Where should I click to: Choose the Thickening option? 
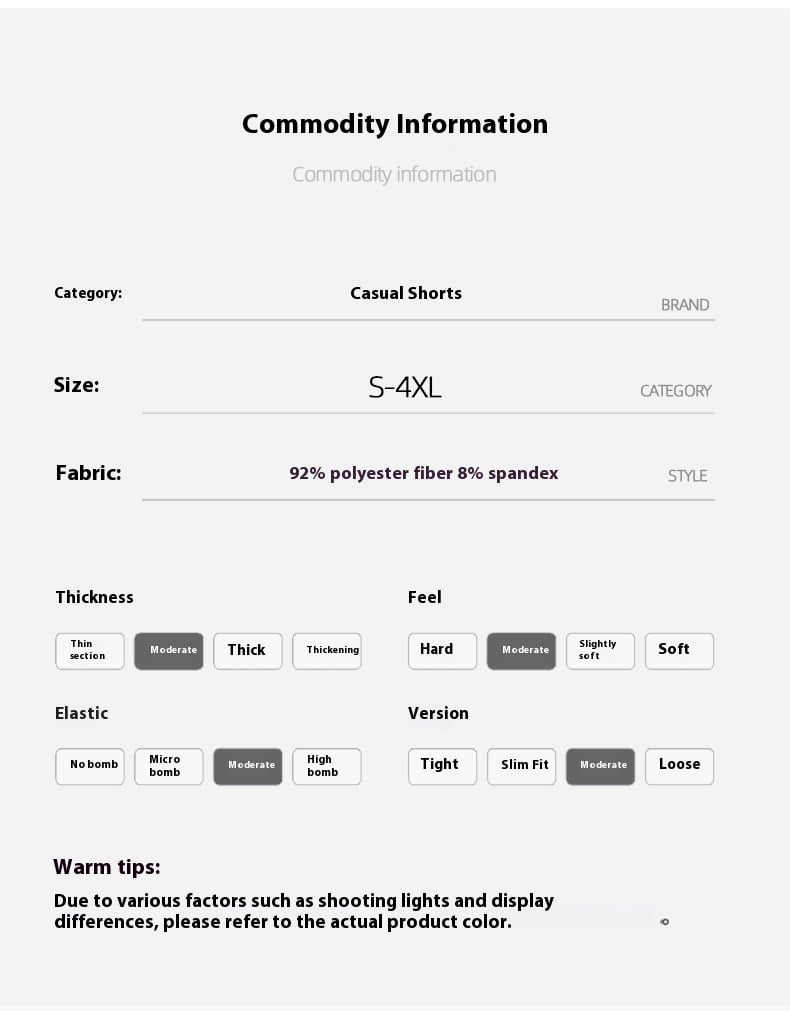click(327, 651)
